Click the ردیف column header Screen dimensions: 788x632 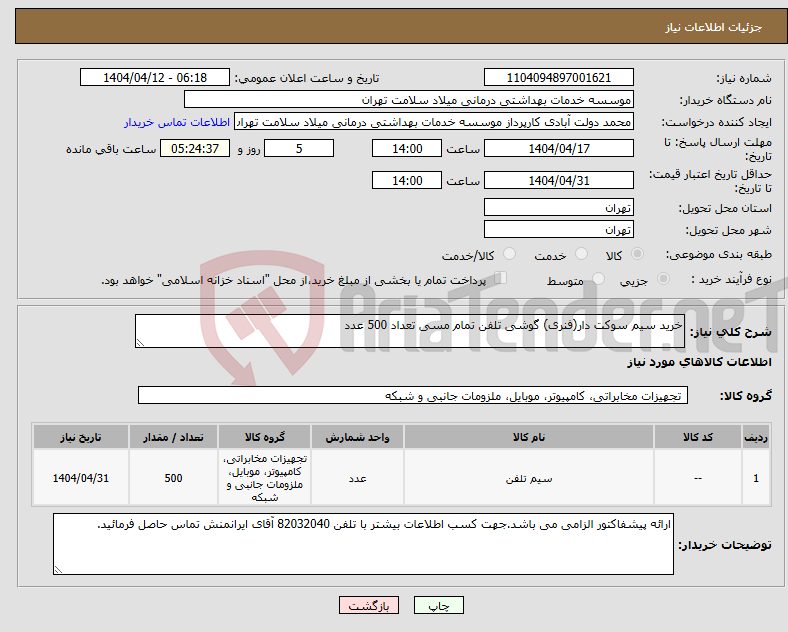point(756,437)
